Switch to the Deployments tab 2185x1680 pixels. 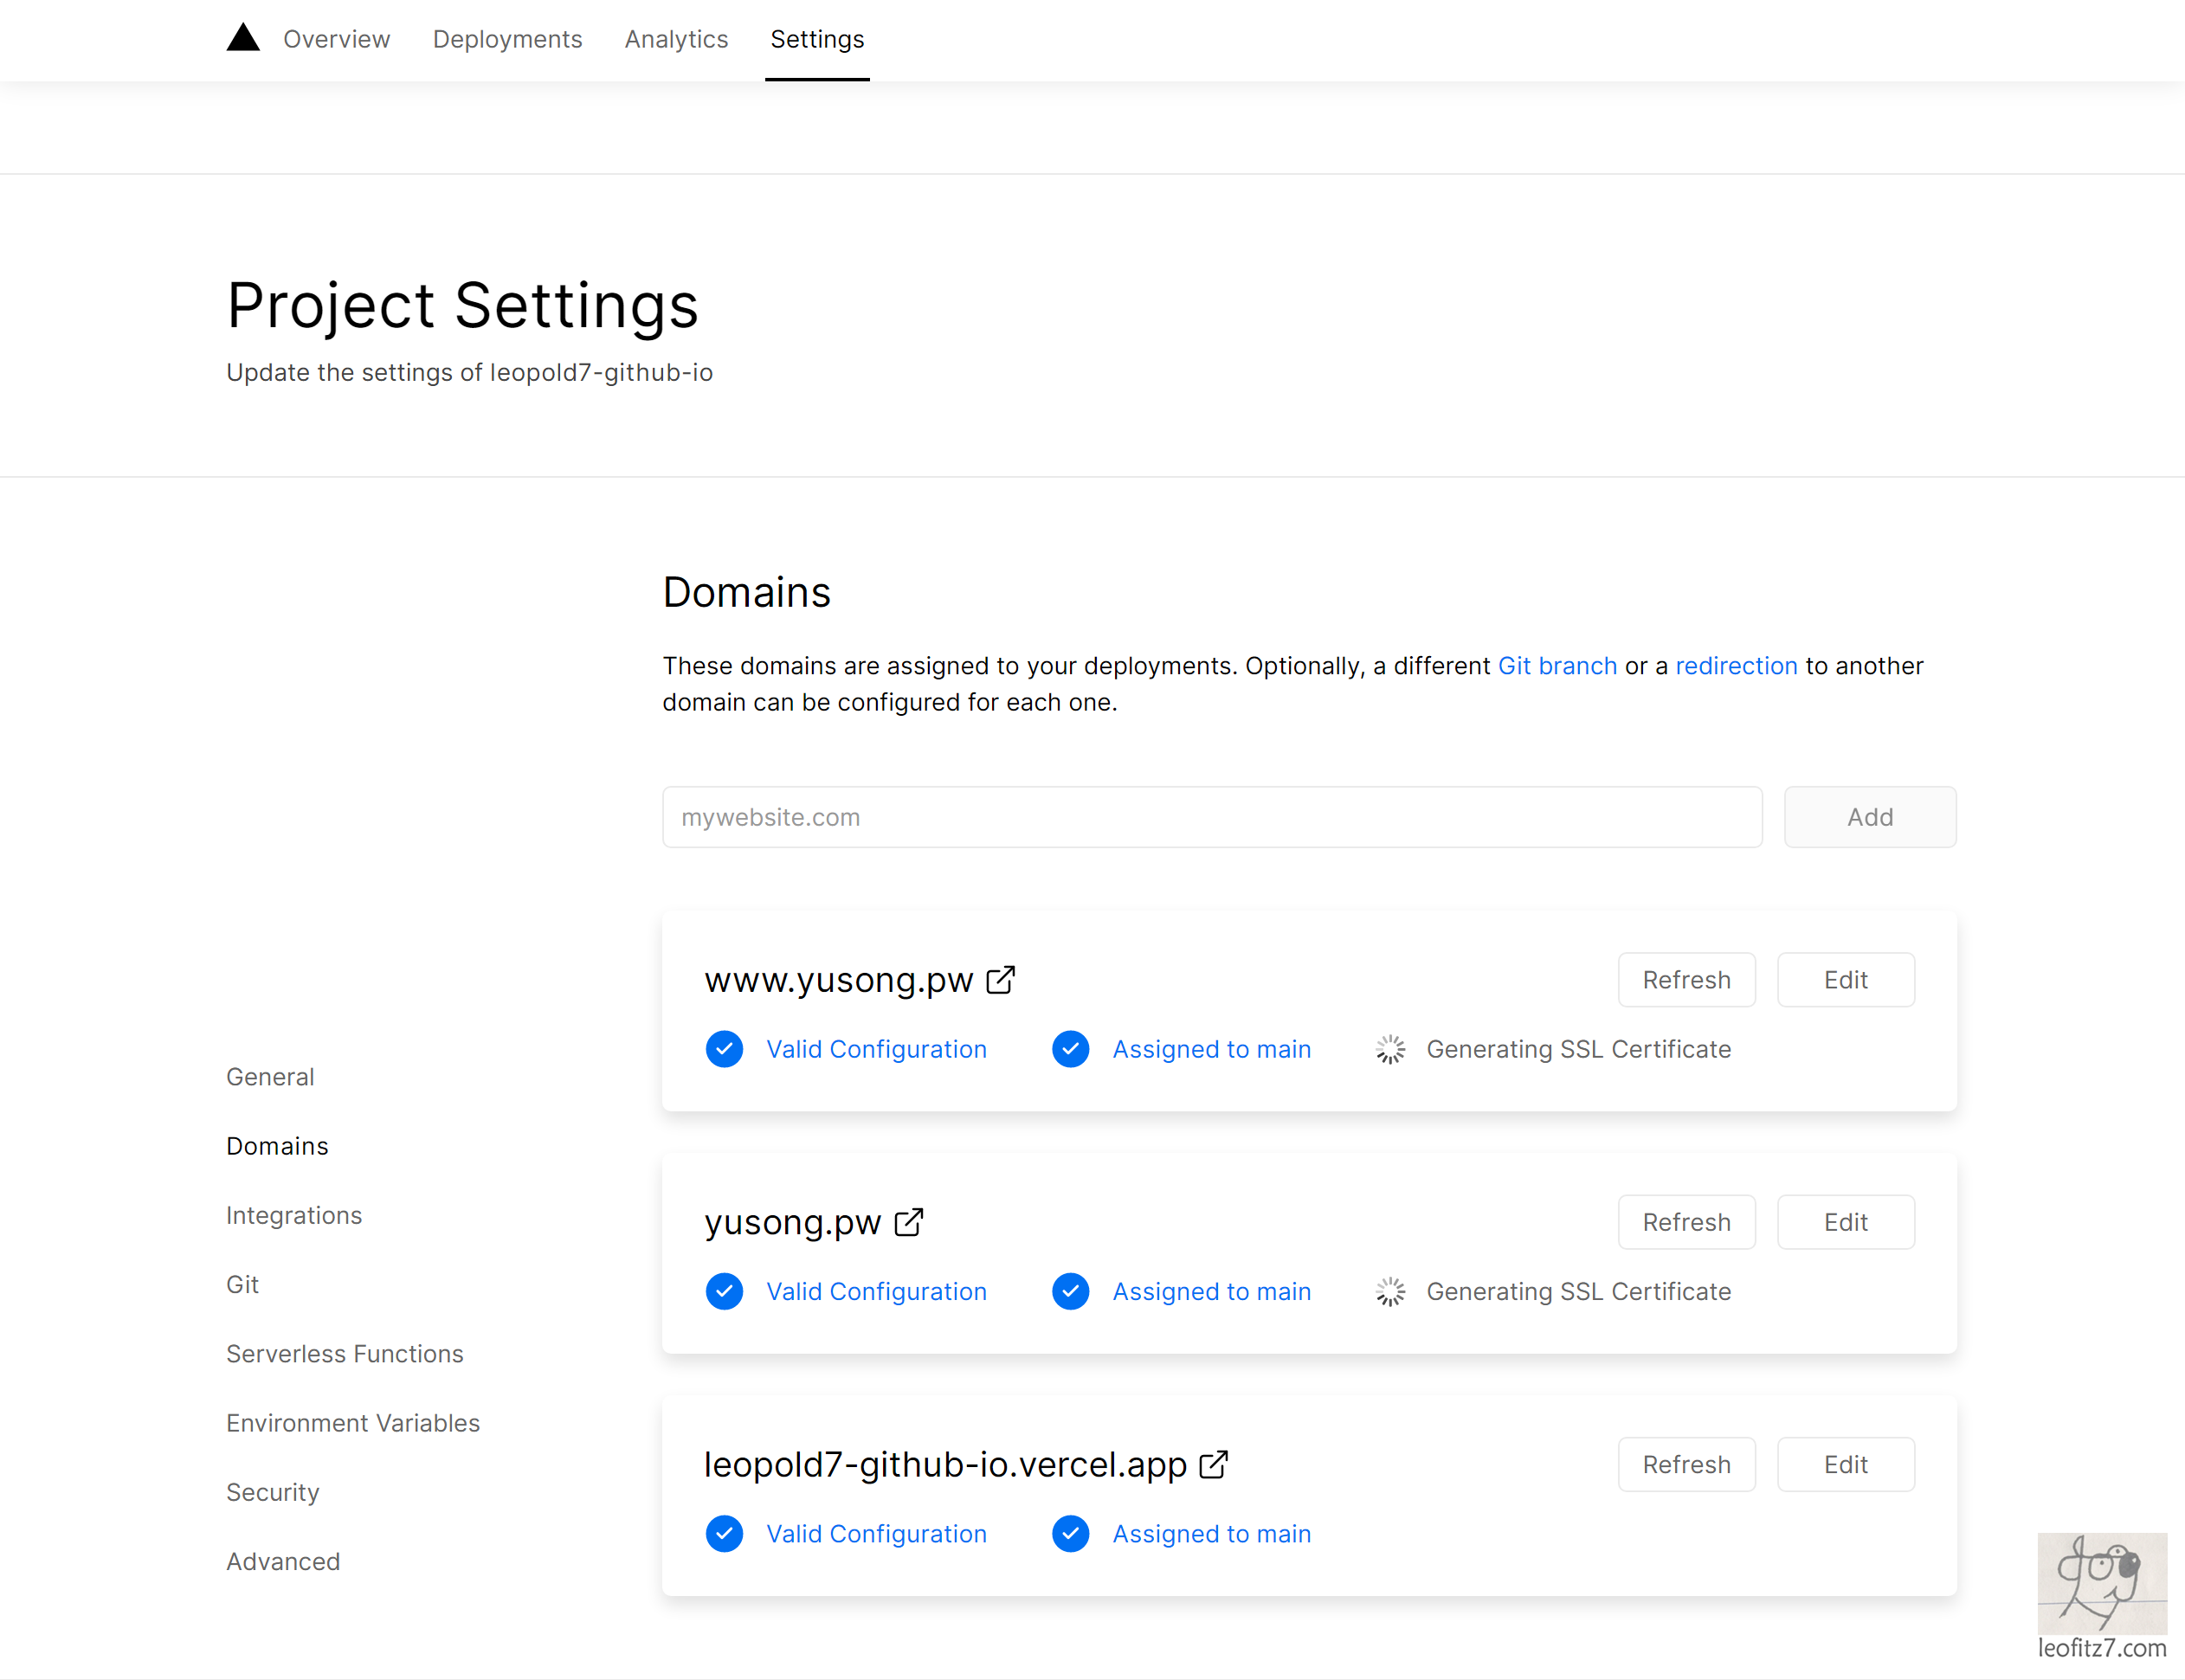[507, 39]
